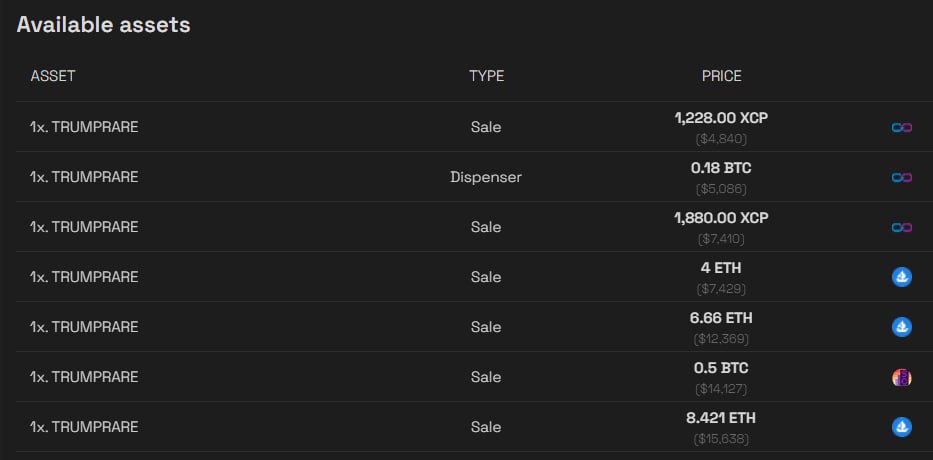Select TRUMPRARE asset priced 1,228.00 XCP
Screen dimensions: 933x460
84,127
